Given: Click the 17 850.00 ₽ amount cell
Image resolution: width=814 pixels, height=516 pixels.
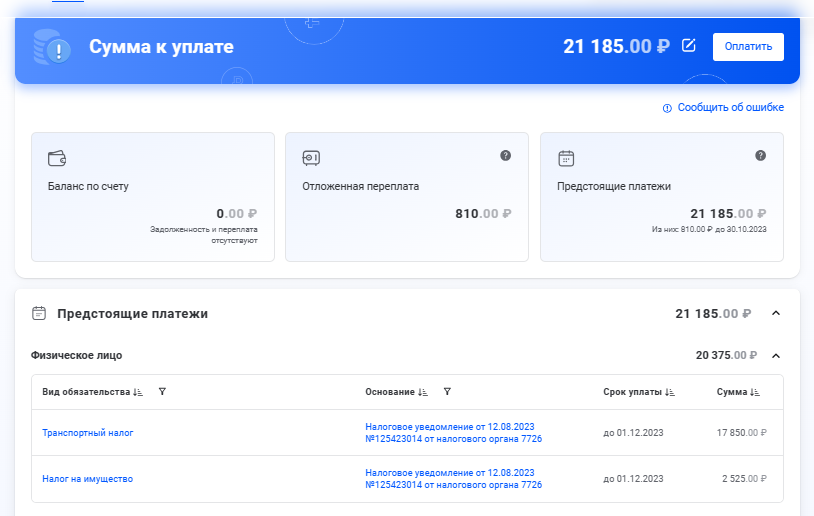Looking at the screenshot, I should [741, 432].
